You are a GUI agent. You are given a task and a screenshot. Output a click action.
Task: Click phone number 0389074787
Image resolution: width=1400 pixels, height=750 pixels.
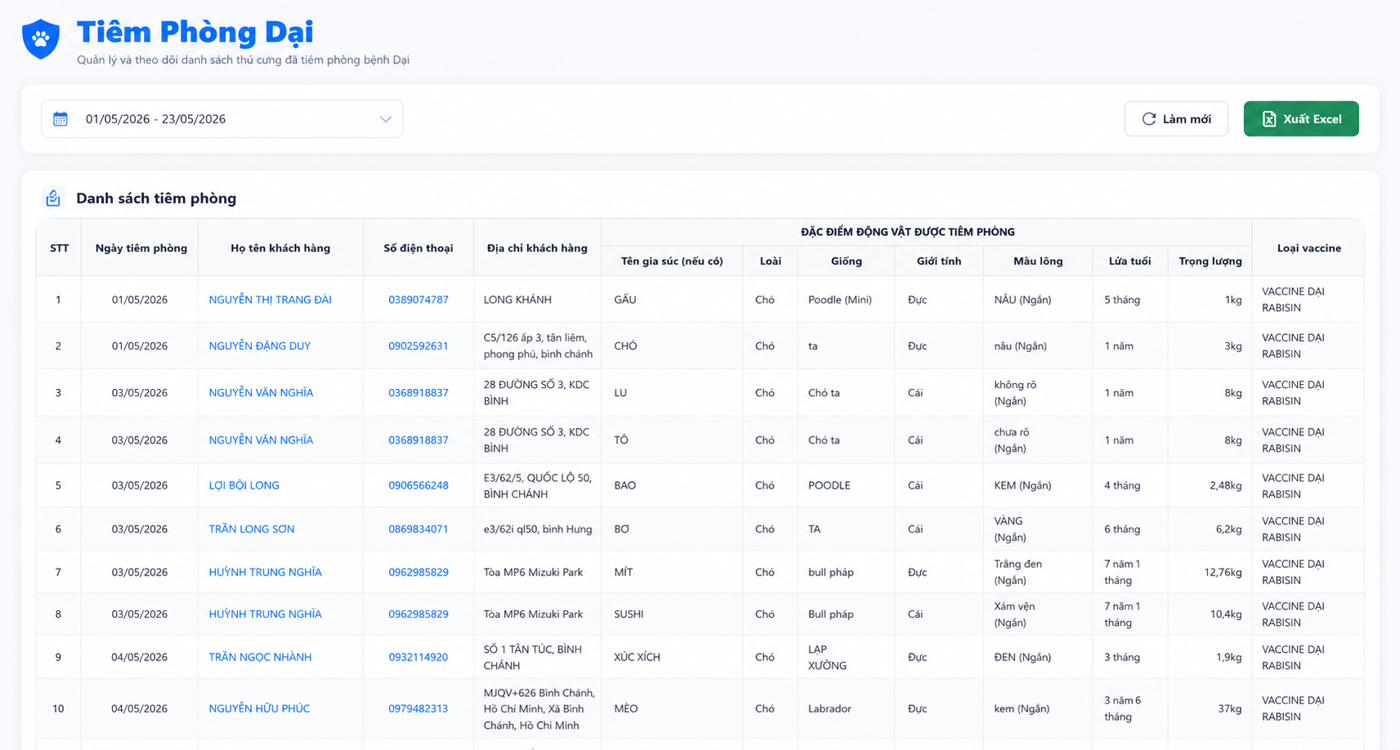pyautogui.click(x=418, y=300)
